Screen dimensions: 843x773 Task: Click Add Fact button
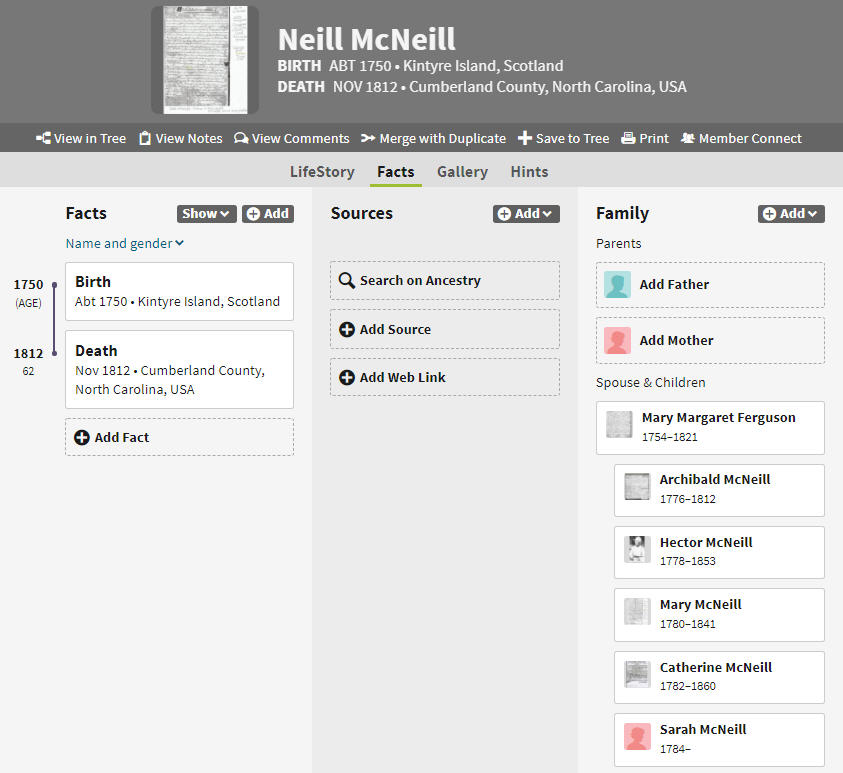tap(179, 437)
